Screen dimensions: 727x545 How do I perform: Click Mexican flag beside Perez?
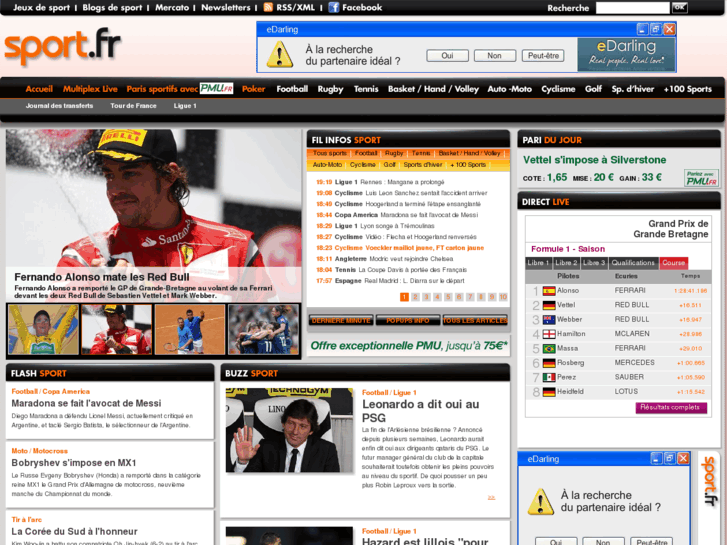[x=549, y=378]
